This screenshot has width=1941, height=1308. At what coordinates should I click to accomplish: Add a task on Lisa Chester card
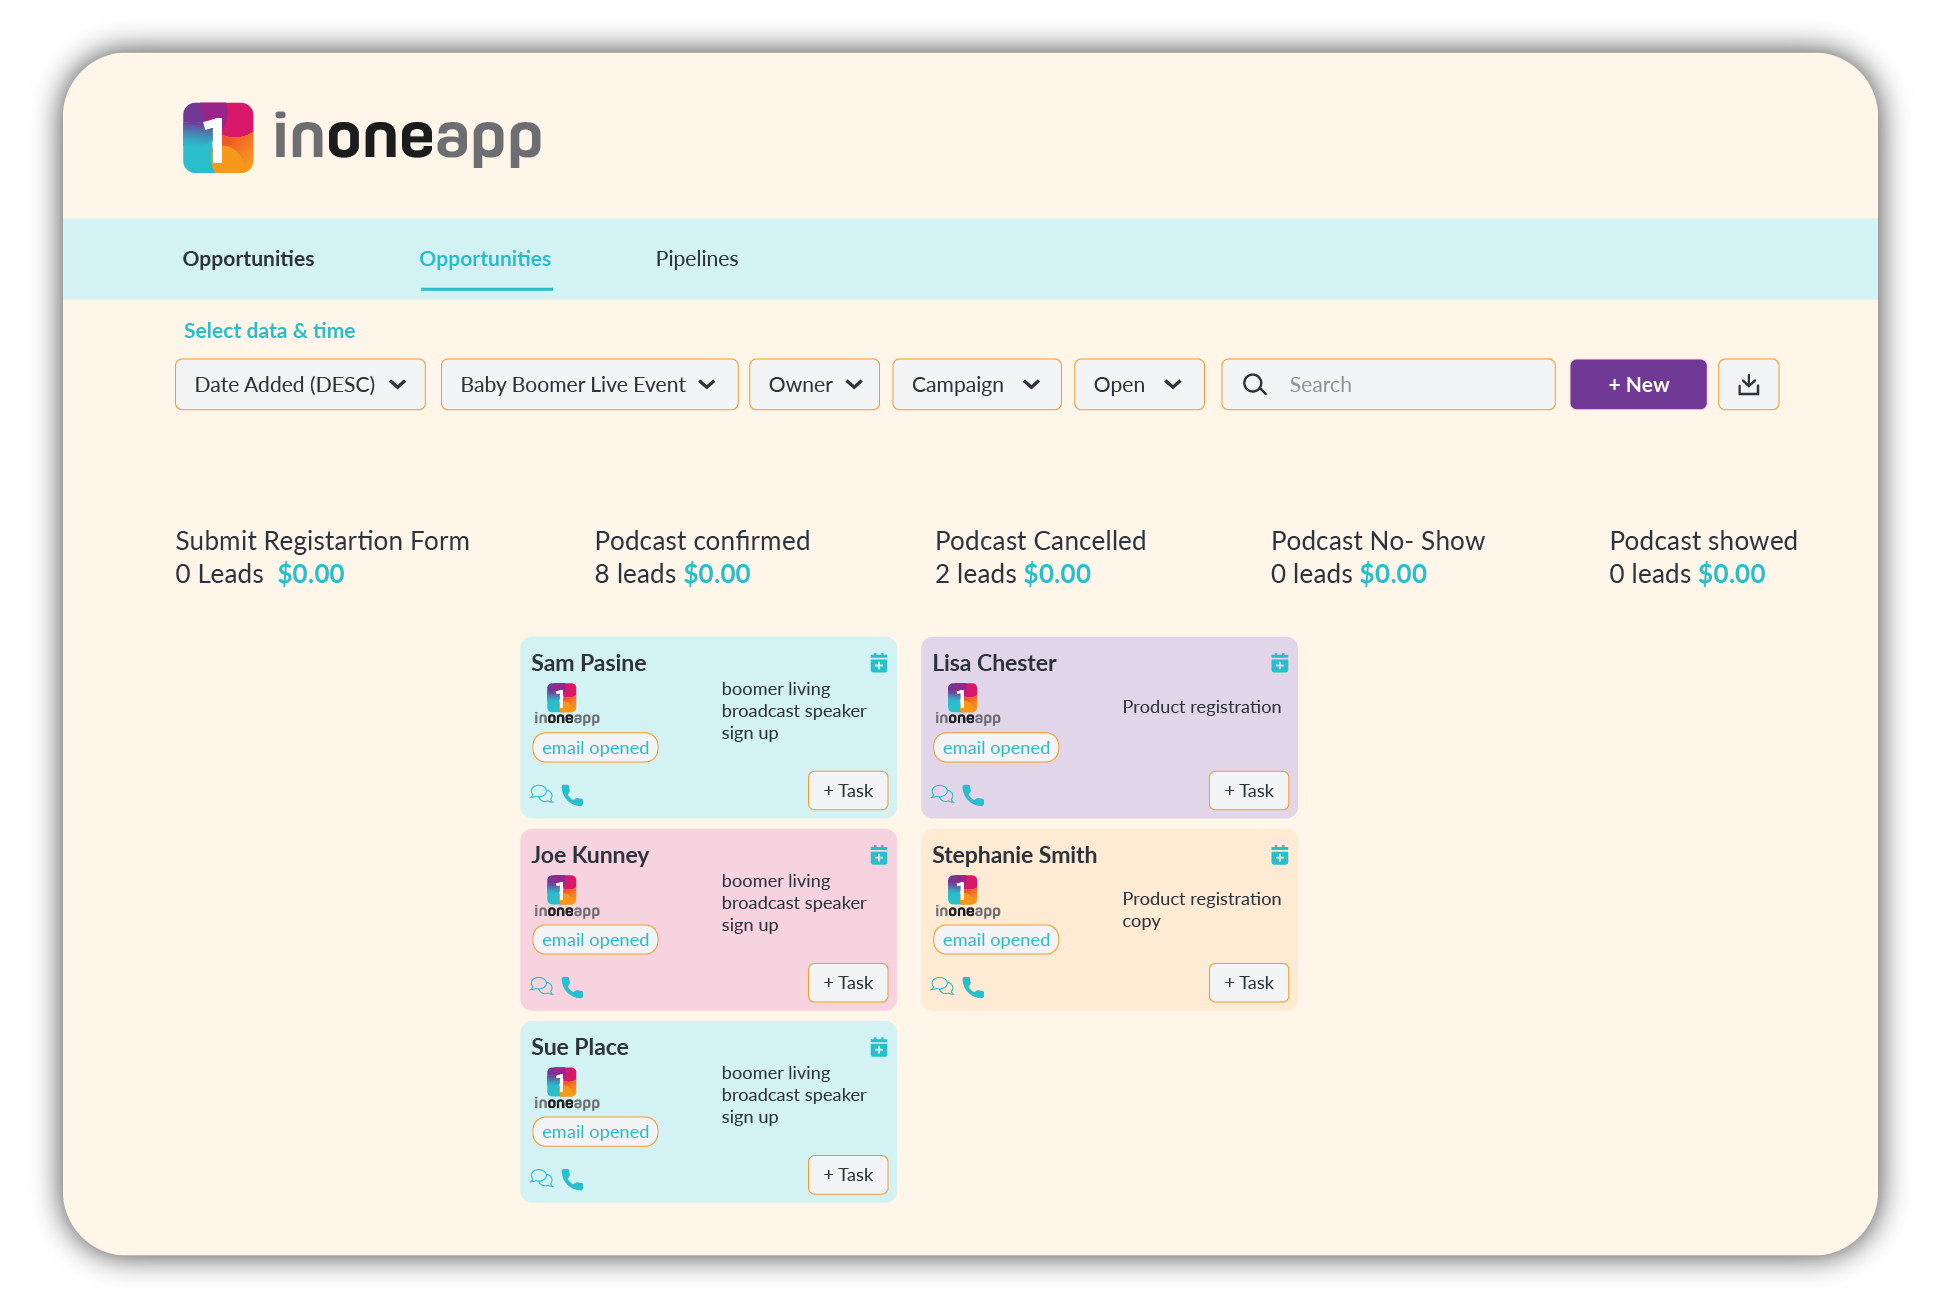pyautogui.click(x=1249, y=791)
